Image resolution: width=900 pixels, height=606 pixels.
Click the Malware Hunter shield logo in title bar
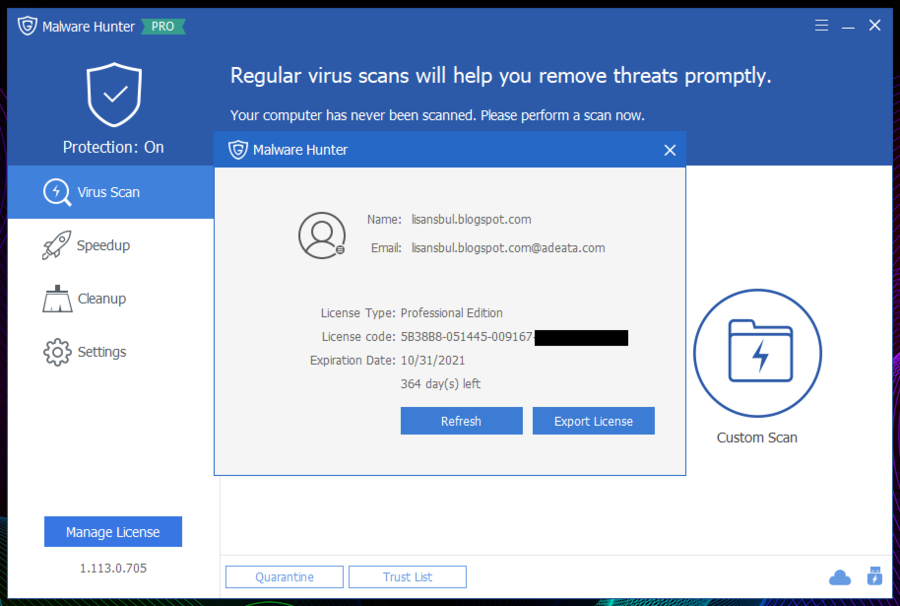[27, 26]
